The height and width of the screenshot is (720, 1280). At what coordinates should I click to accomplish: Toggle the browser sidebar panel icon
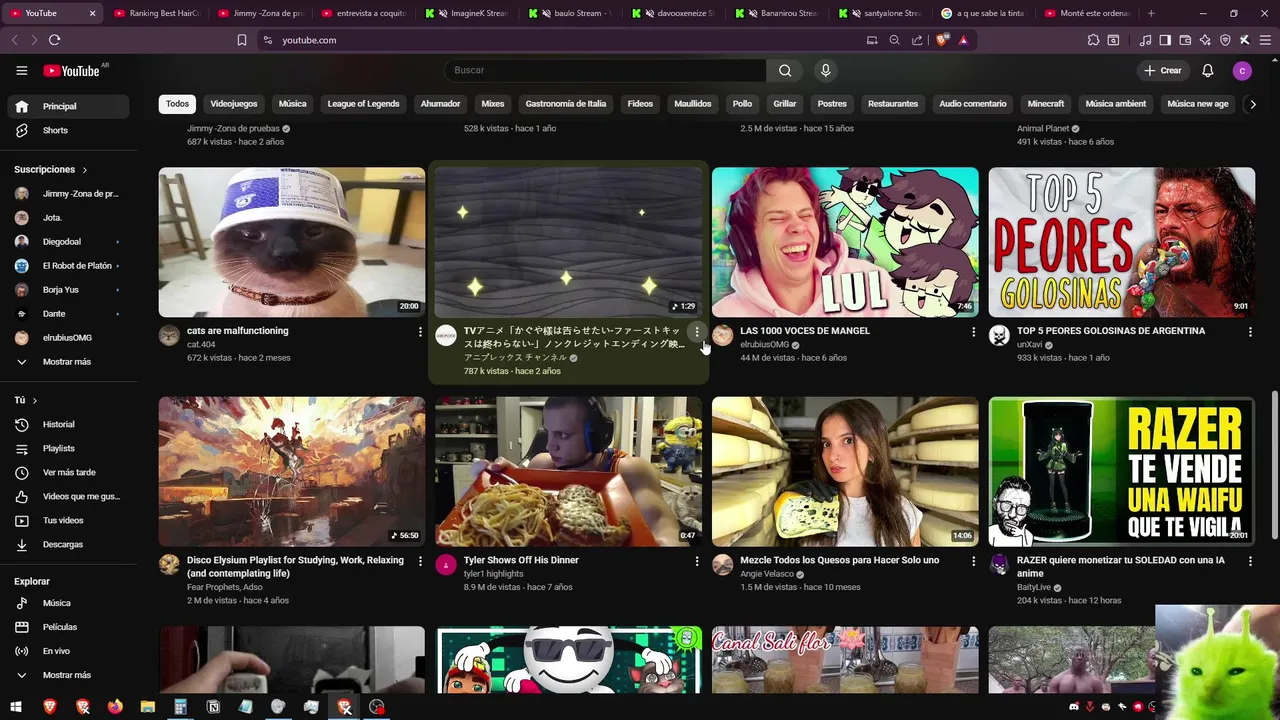point(1165,40)
